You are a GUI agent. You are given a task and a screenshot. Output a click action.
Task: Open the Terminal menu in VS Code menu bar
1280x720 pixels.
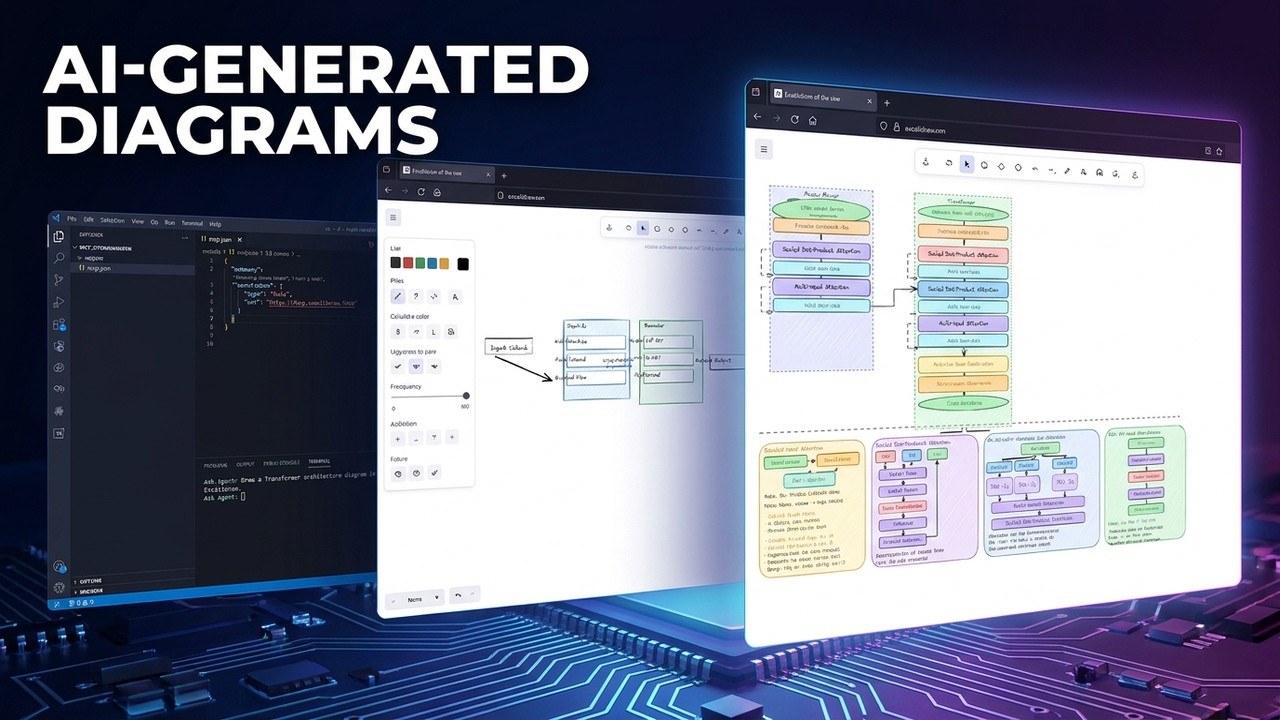pyautogui.click(x=192, y=223)
